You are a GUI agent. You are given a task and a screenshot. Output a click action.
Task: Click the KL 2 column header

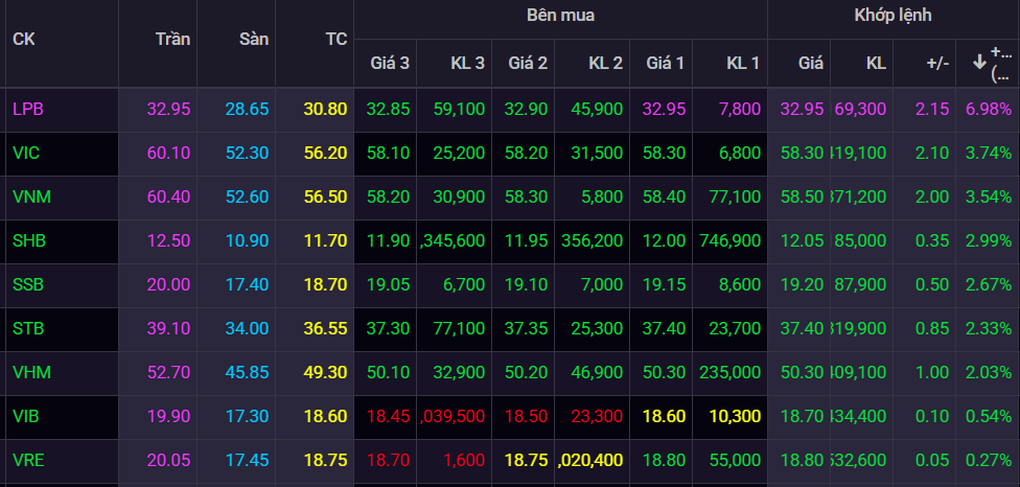pyautogui.click(x=606, y=63)
